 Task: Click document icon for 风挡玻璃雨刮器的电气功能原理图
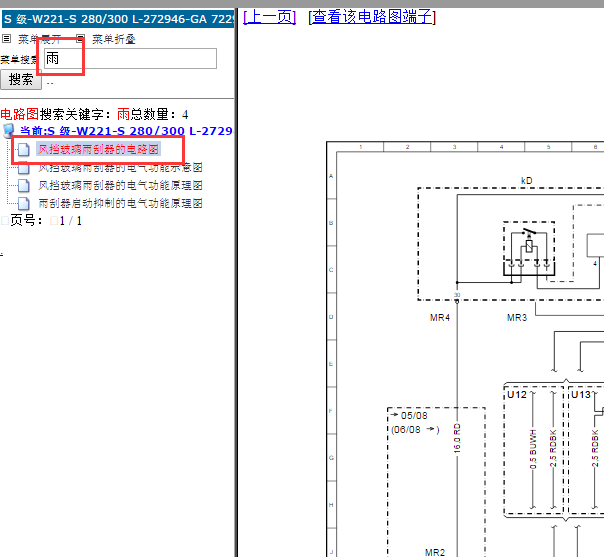pyautogui.click(x=23, y=185)
